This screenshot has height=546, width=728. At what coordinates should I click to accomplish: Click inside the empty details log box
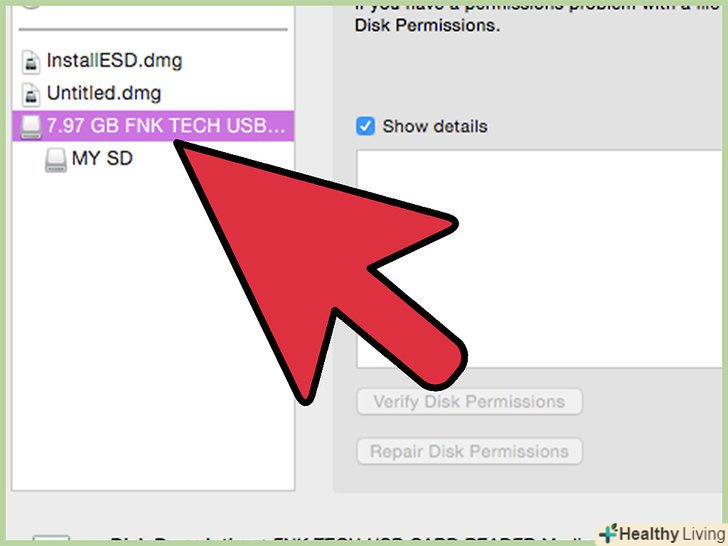(539, 259)
